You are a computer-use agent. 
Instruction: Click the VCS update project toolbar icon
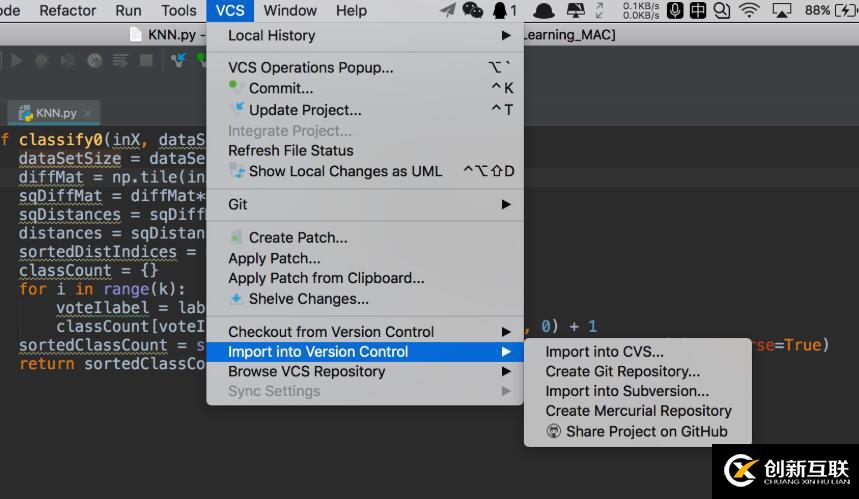tap(179, 60)
